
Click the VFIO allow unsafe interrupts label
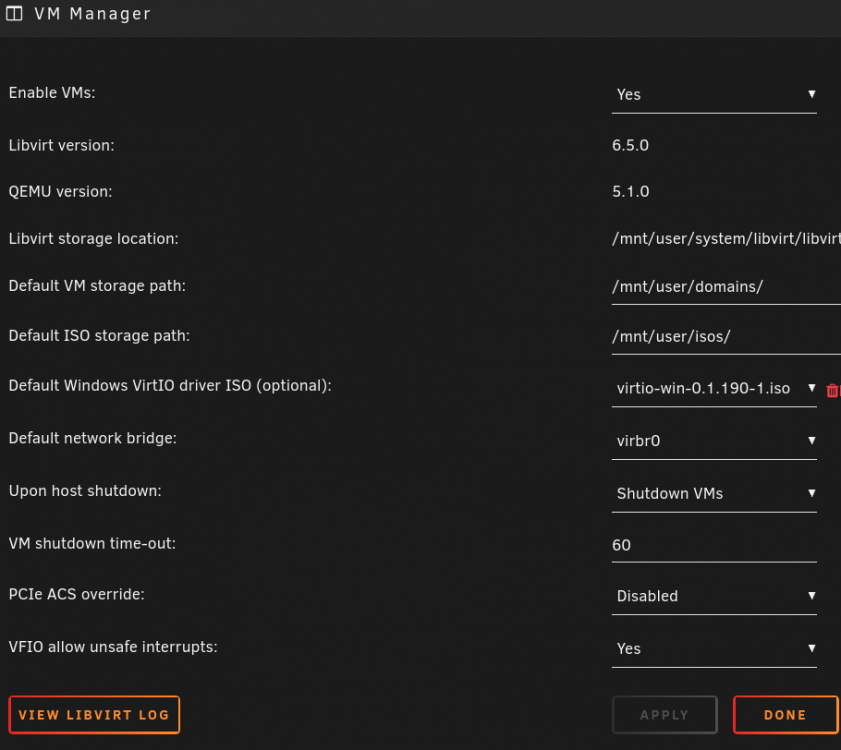point(113,647)
